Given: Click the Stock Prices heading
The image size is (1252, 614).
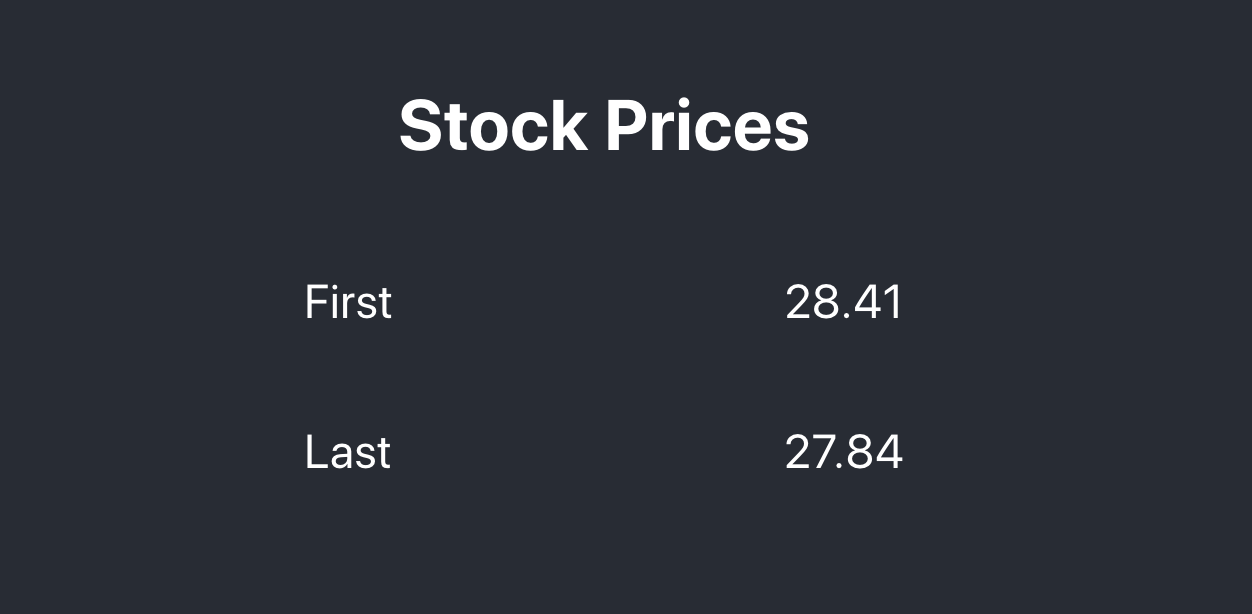Looking at the screenshot, I should click(x=604, y=126).
